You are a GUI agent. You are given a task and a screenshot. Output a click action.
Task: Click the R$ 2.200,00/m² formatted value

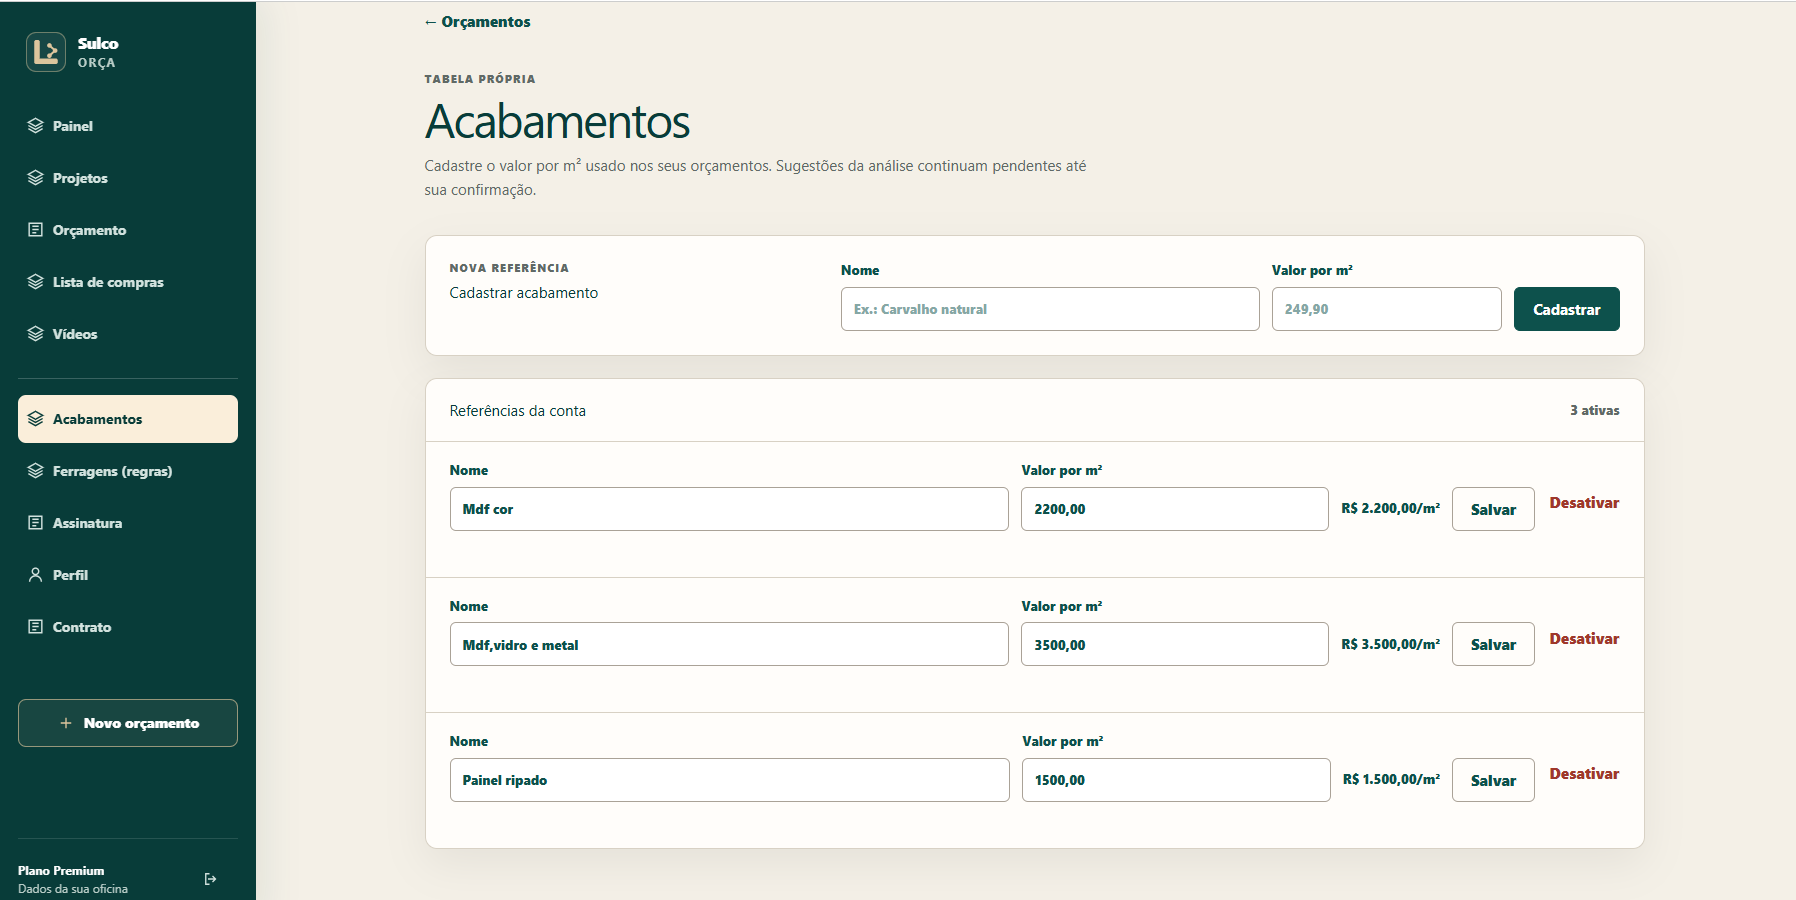click(1391, 509)
